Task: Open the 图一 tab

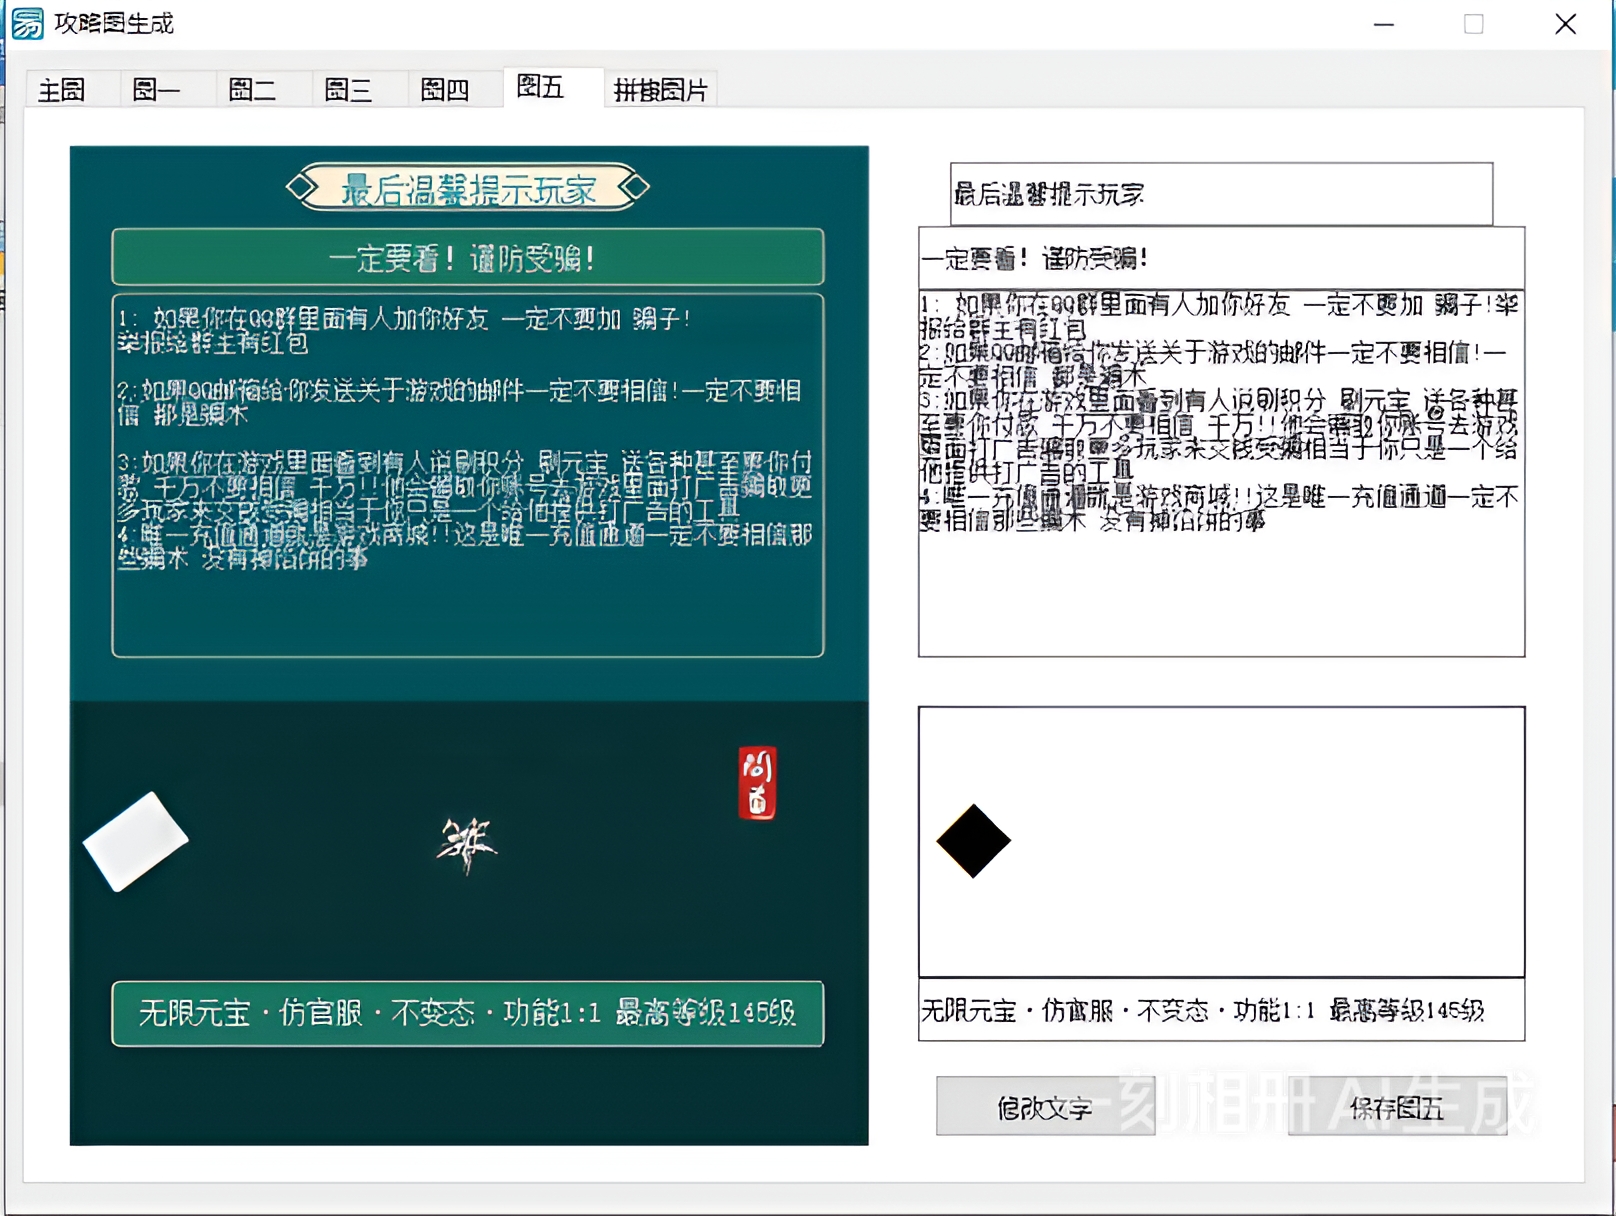Action: point(158,90)
